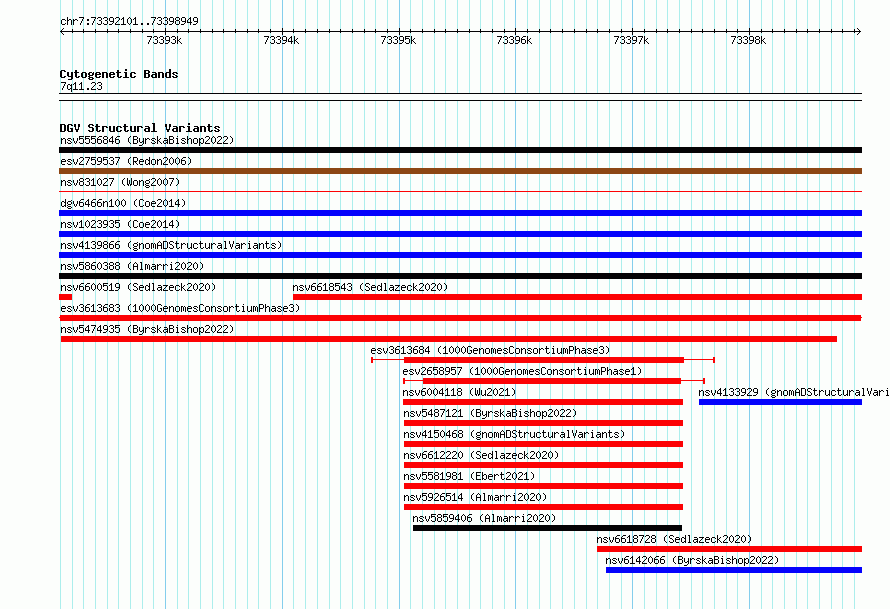
Task: Open nsv6142066 (ByrskaBishop2022) label
Action: (x=692, y=560)
